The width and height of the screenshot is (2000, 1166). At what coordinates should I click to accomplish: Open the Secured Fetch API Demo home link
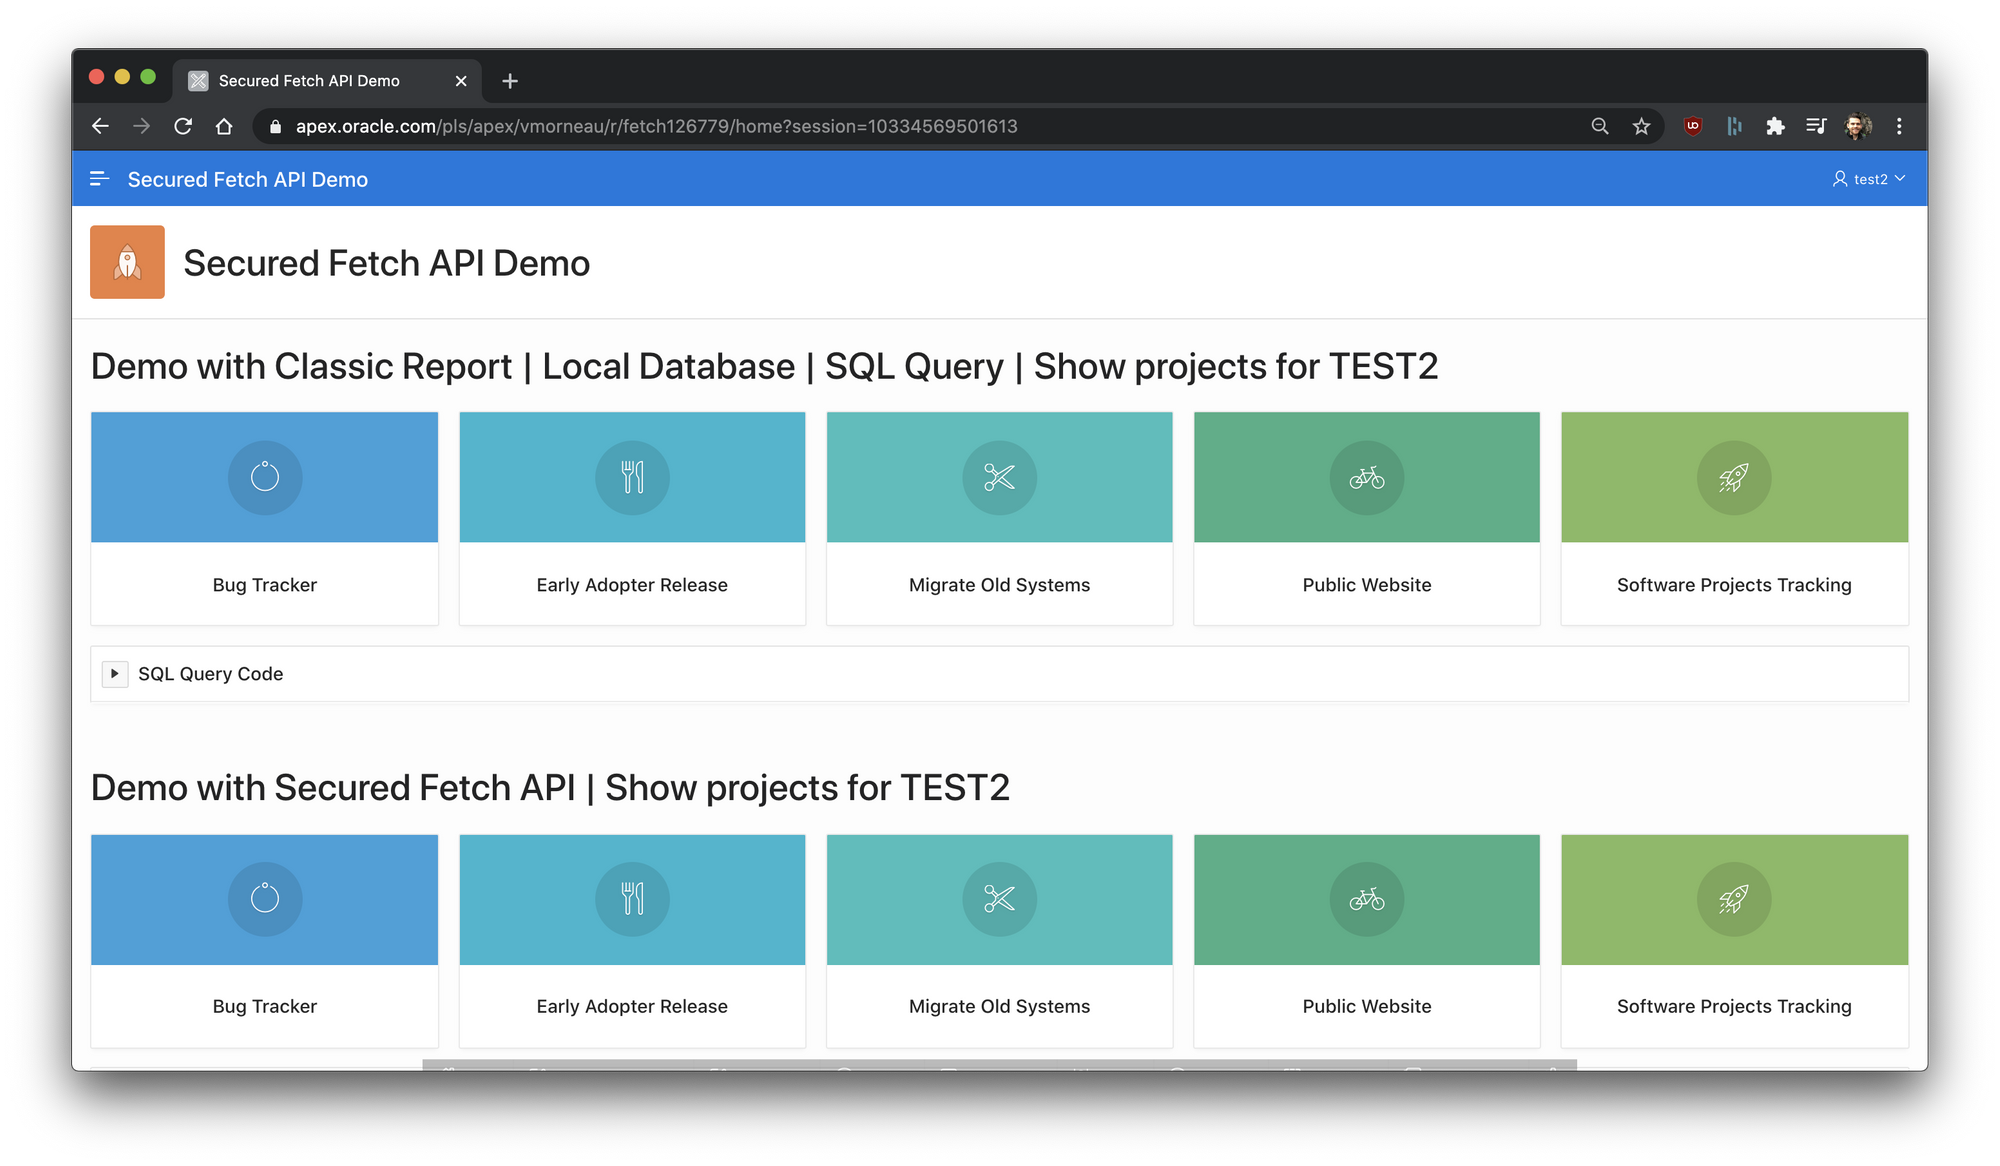pos(247,178)
